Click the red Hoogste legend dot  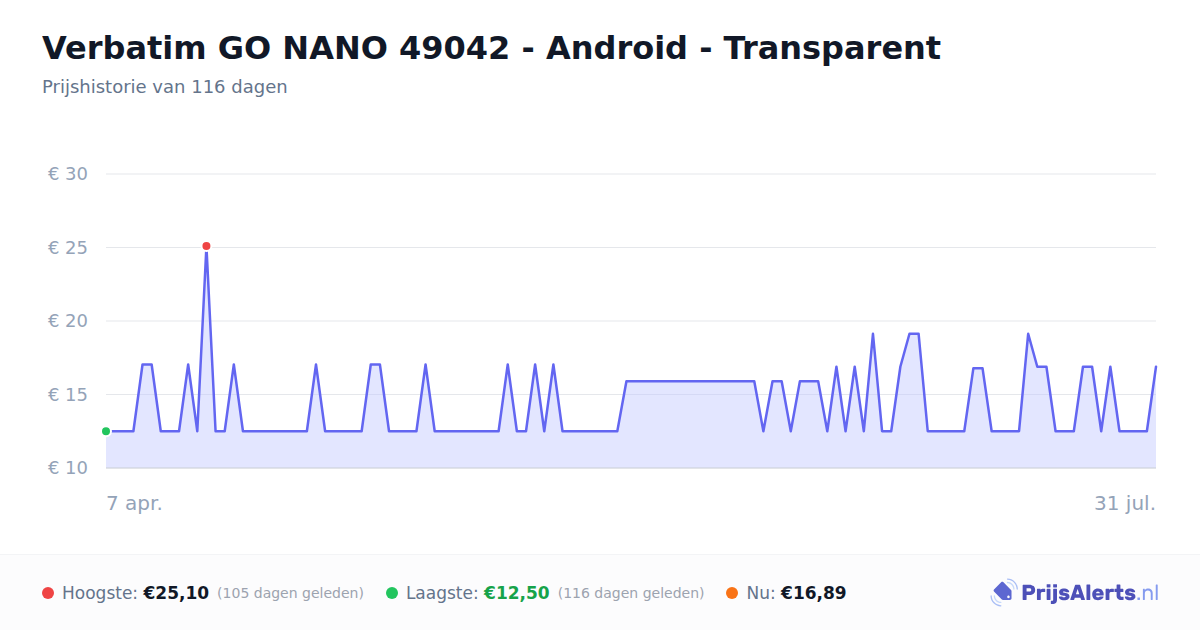coord(48,593)
